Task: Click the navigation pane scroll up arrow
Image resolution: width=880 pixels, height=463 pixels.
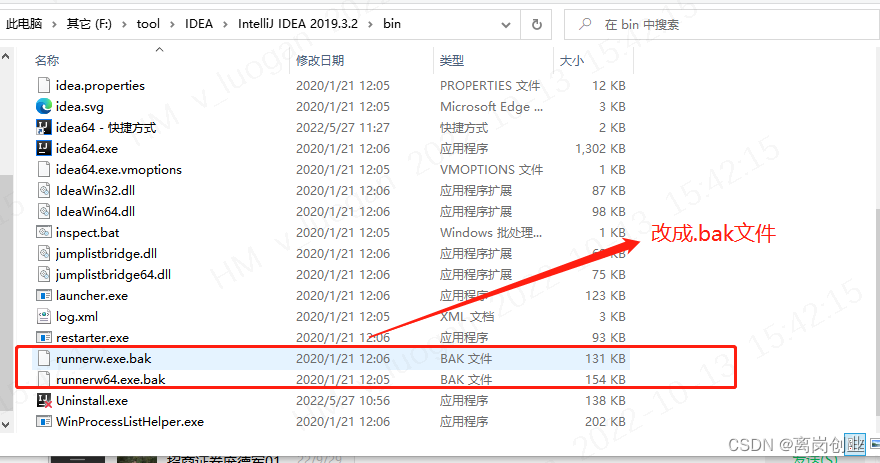Action: click(x=6, y=56)
